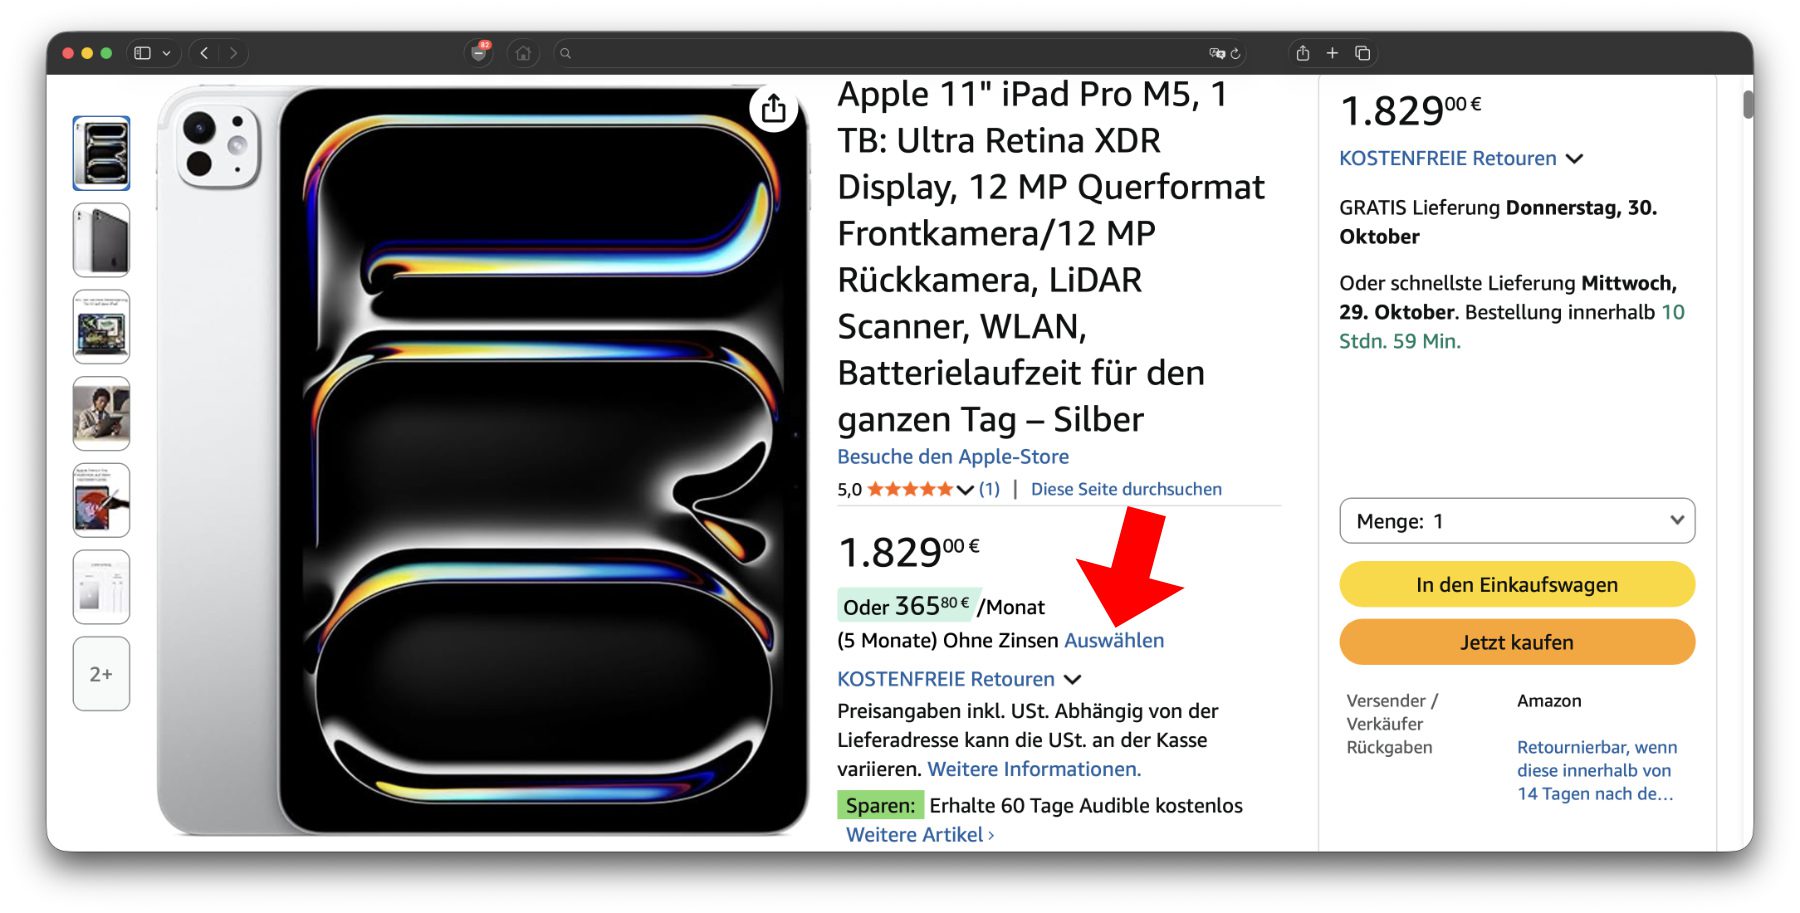
Task: Open the translate icon in address bar
Action: [1217, 53]
